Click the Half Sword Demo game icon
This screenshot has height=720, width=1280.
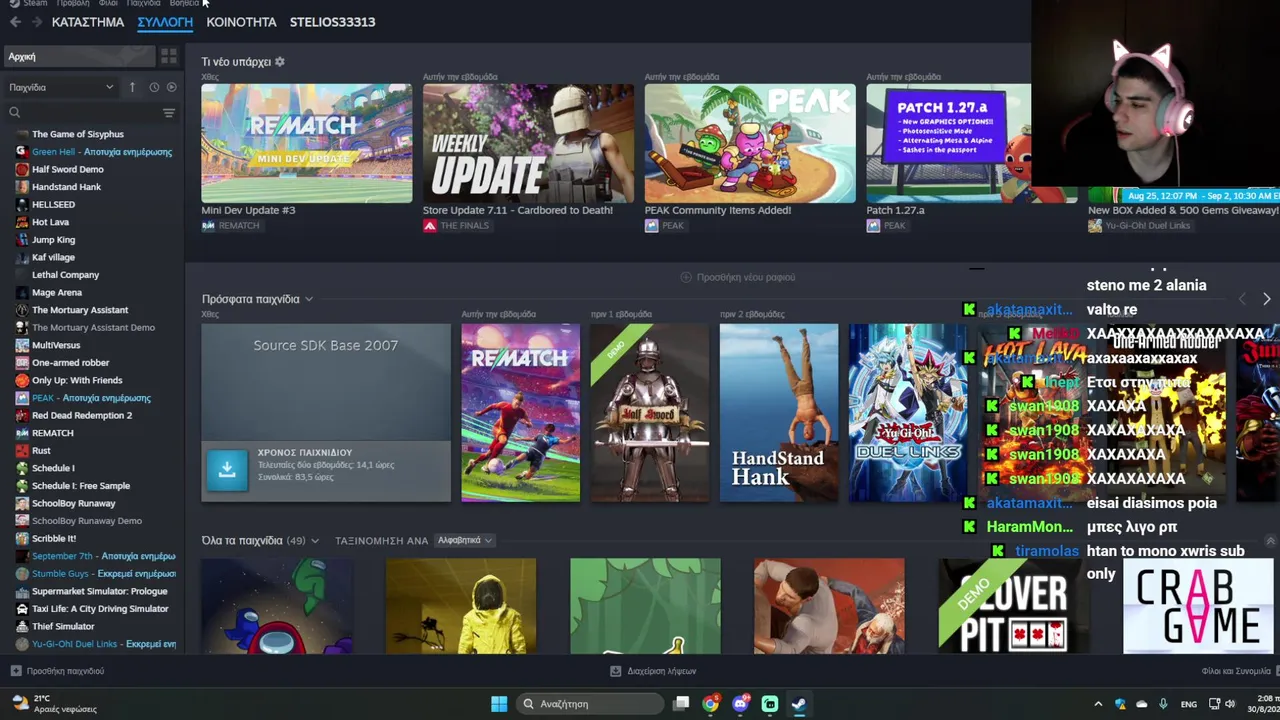22,169
